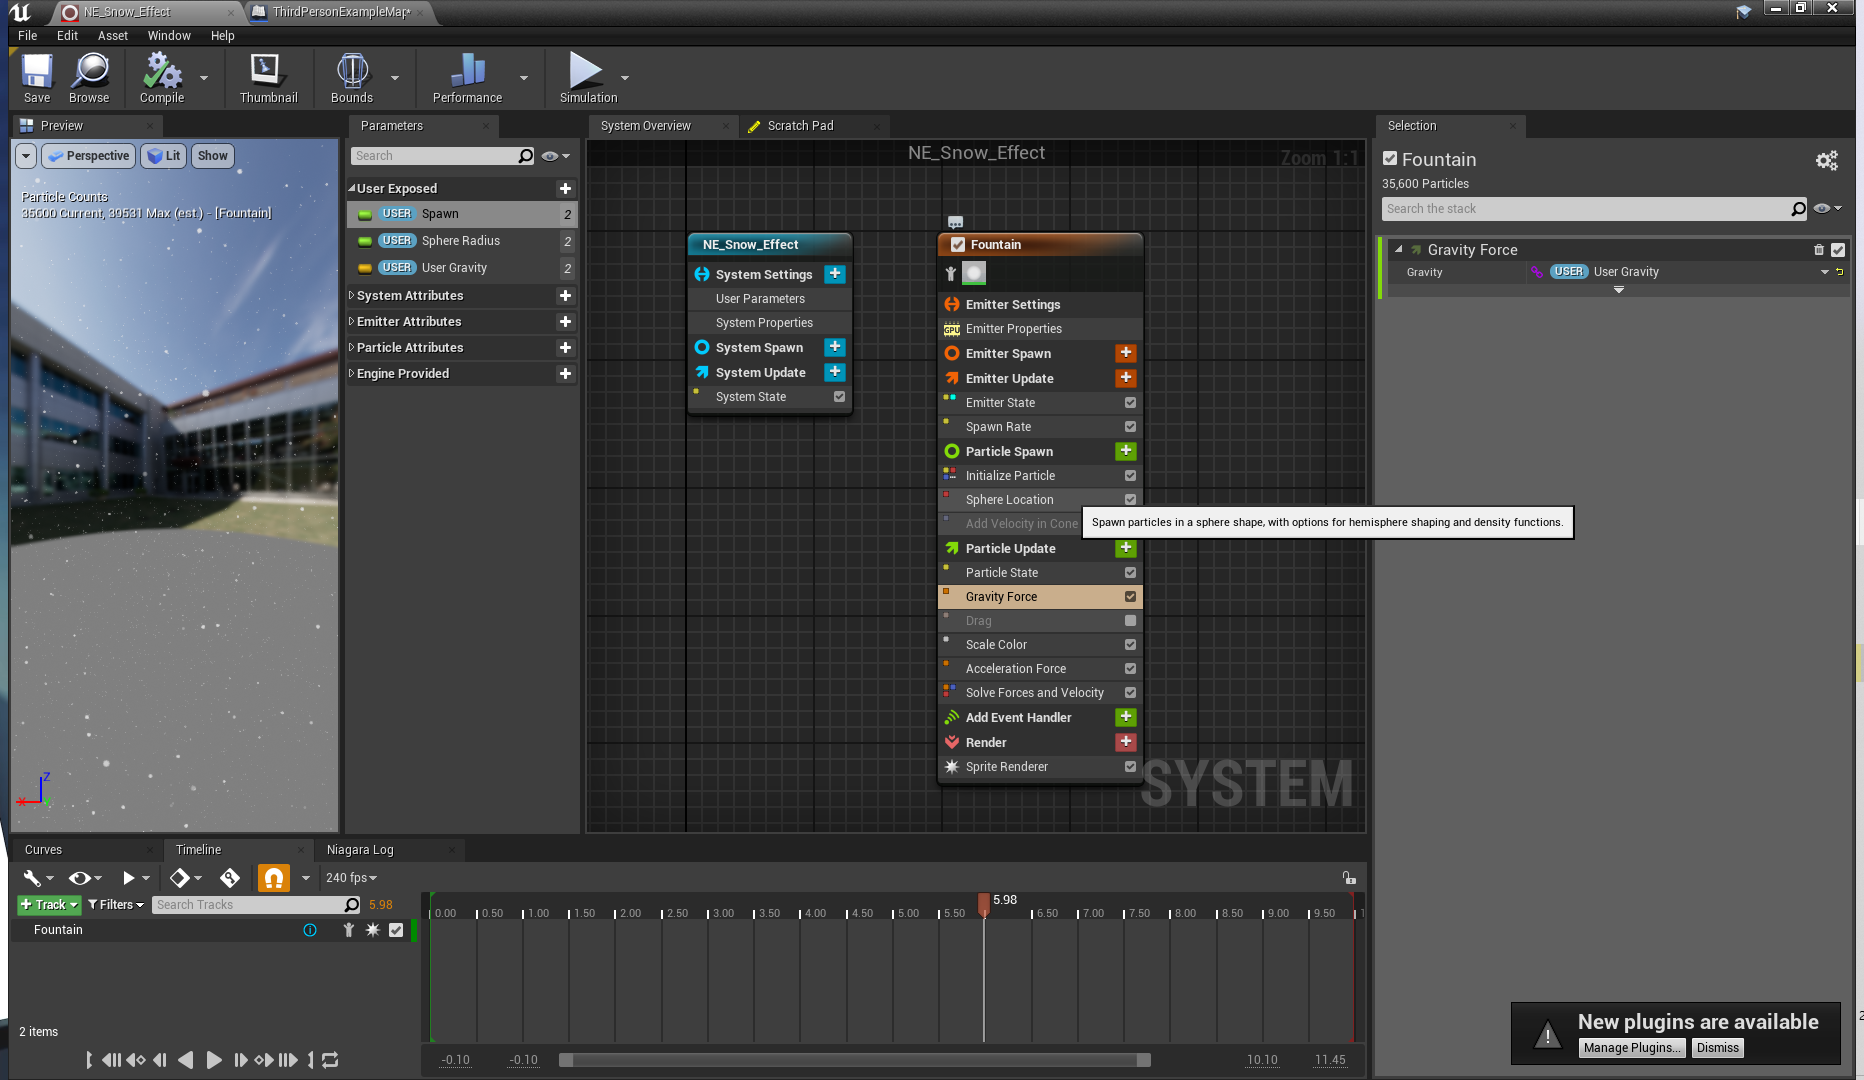Screen dimensions: 1864x1080
Task: Open Bounds options dropdown arrow
Action: pyautogui.click(x=395, y=78)
